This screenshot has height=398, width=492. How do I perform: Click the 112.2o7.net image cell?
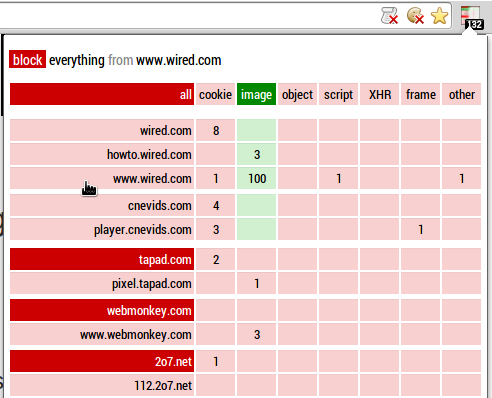[x=256, y=385]
